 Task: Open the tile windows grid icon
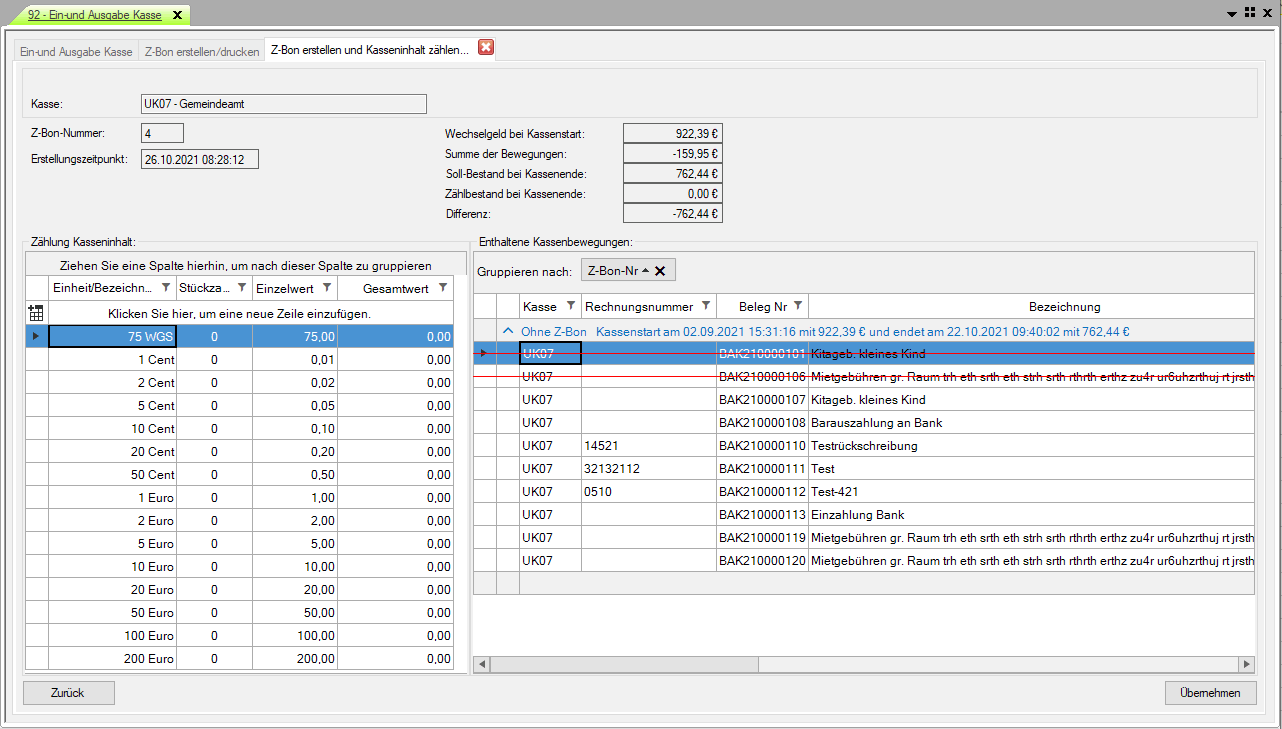coord(1249,13)
